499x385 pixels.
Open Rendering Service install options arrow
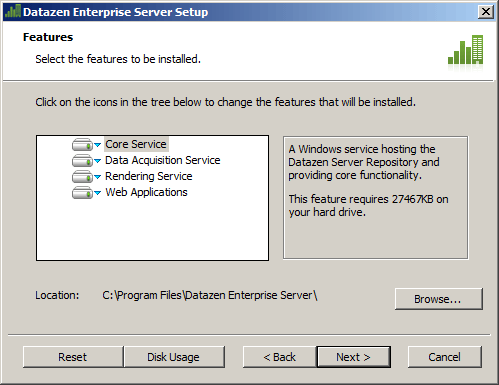[97, 177]
